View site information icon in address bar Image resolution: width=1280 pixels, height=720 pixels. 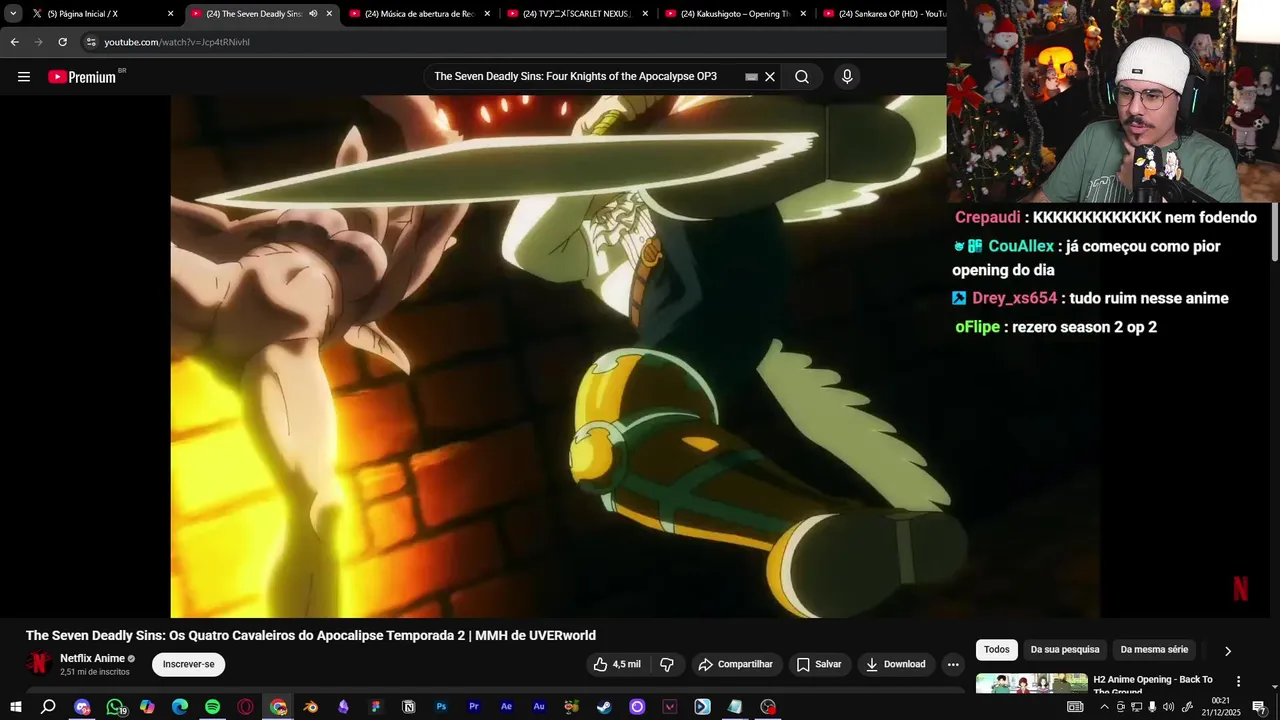point(91,42)
